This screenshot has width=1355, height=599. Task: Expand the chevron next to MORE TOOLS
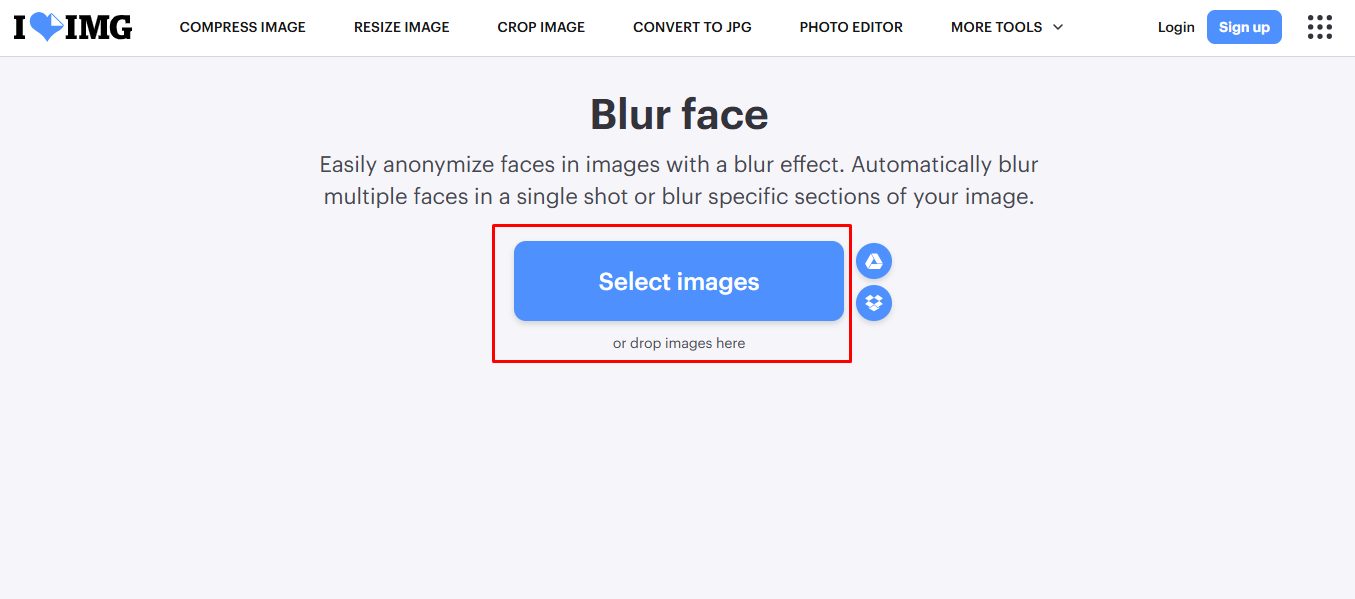(1060, 28)
